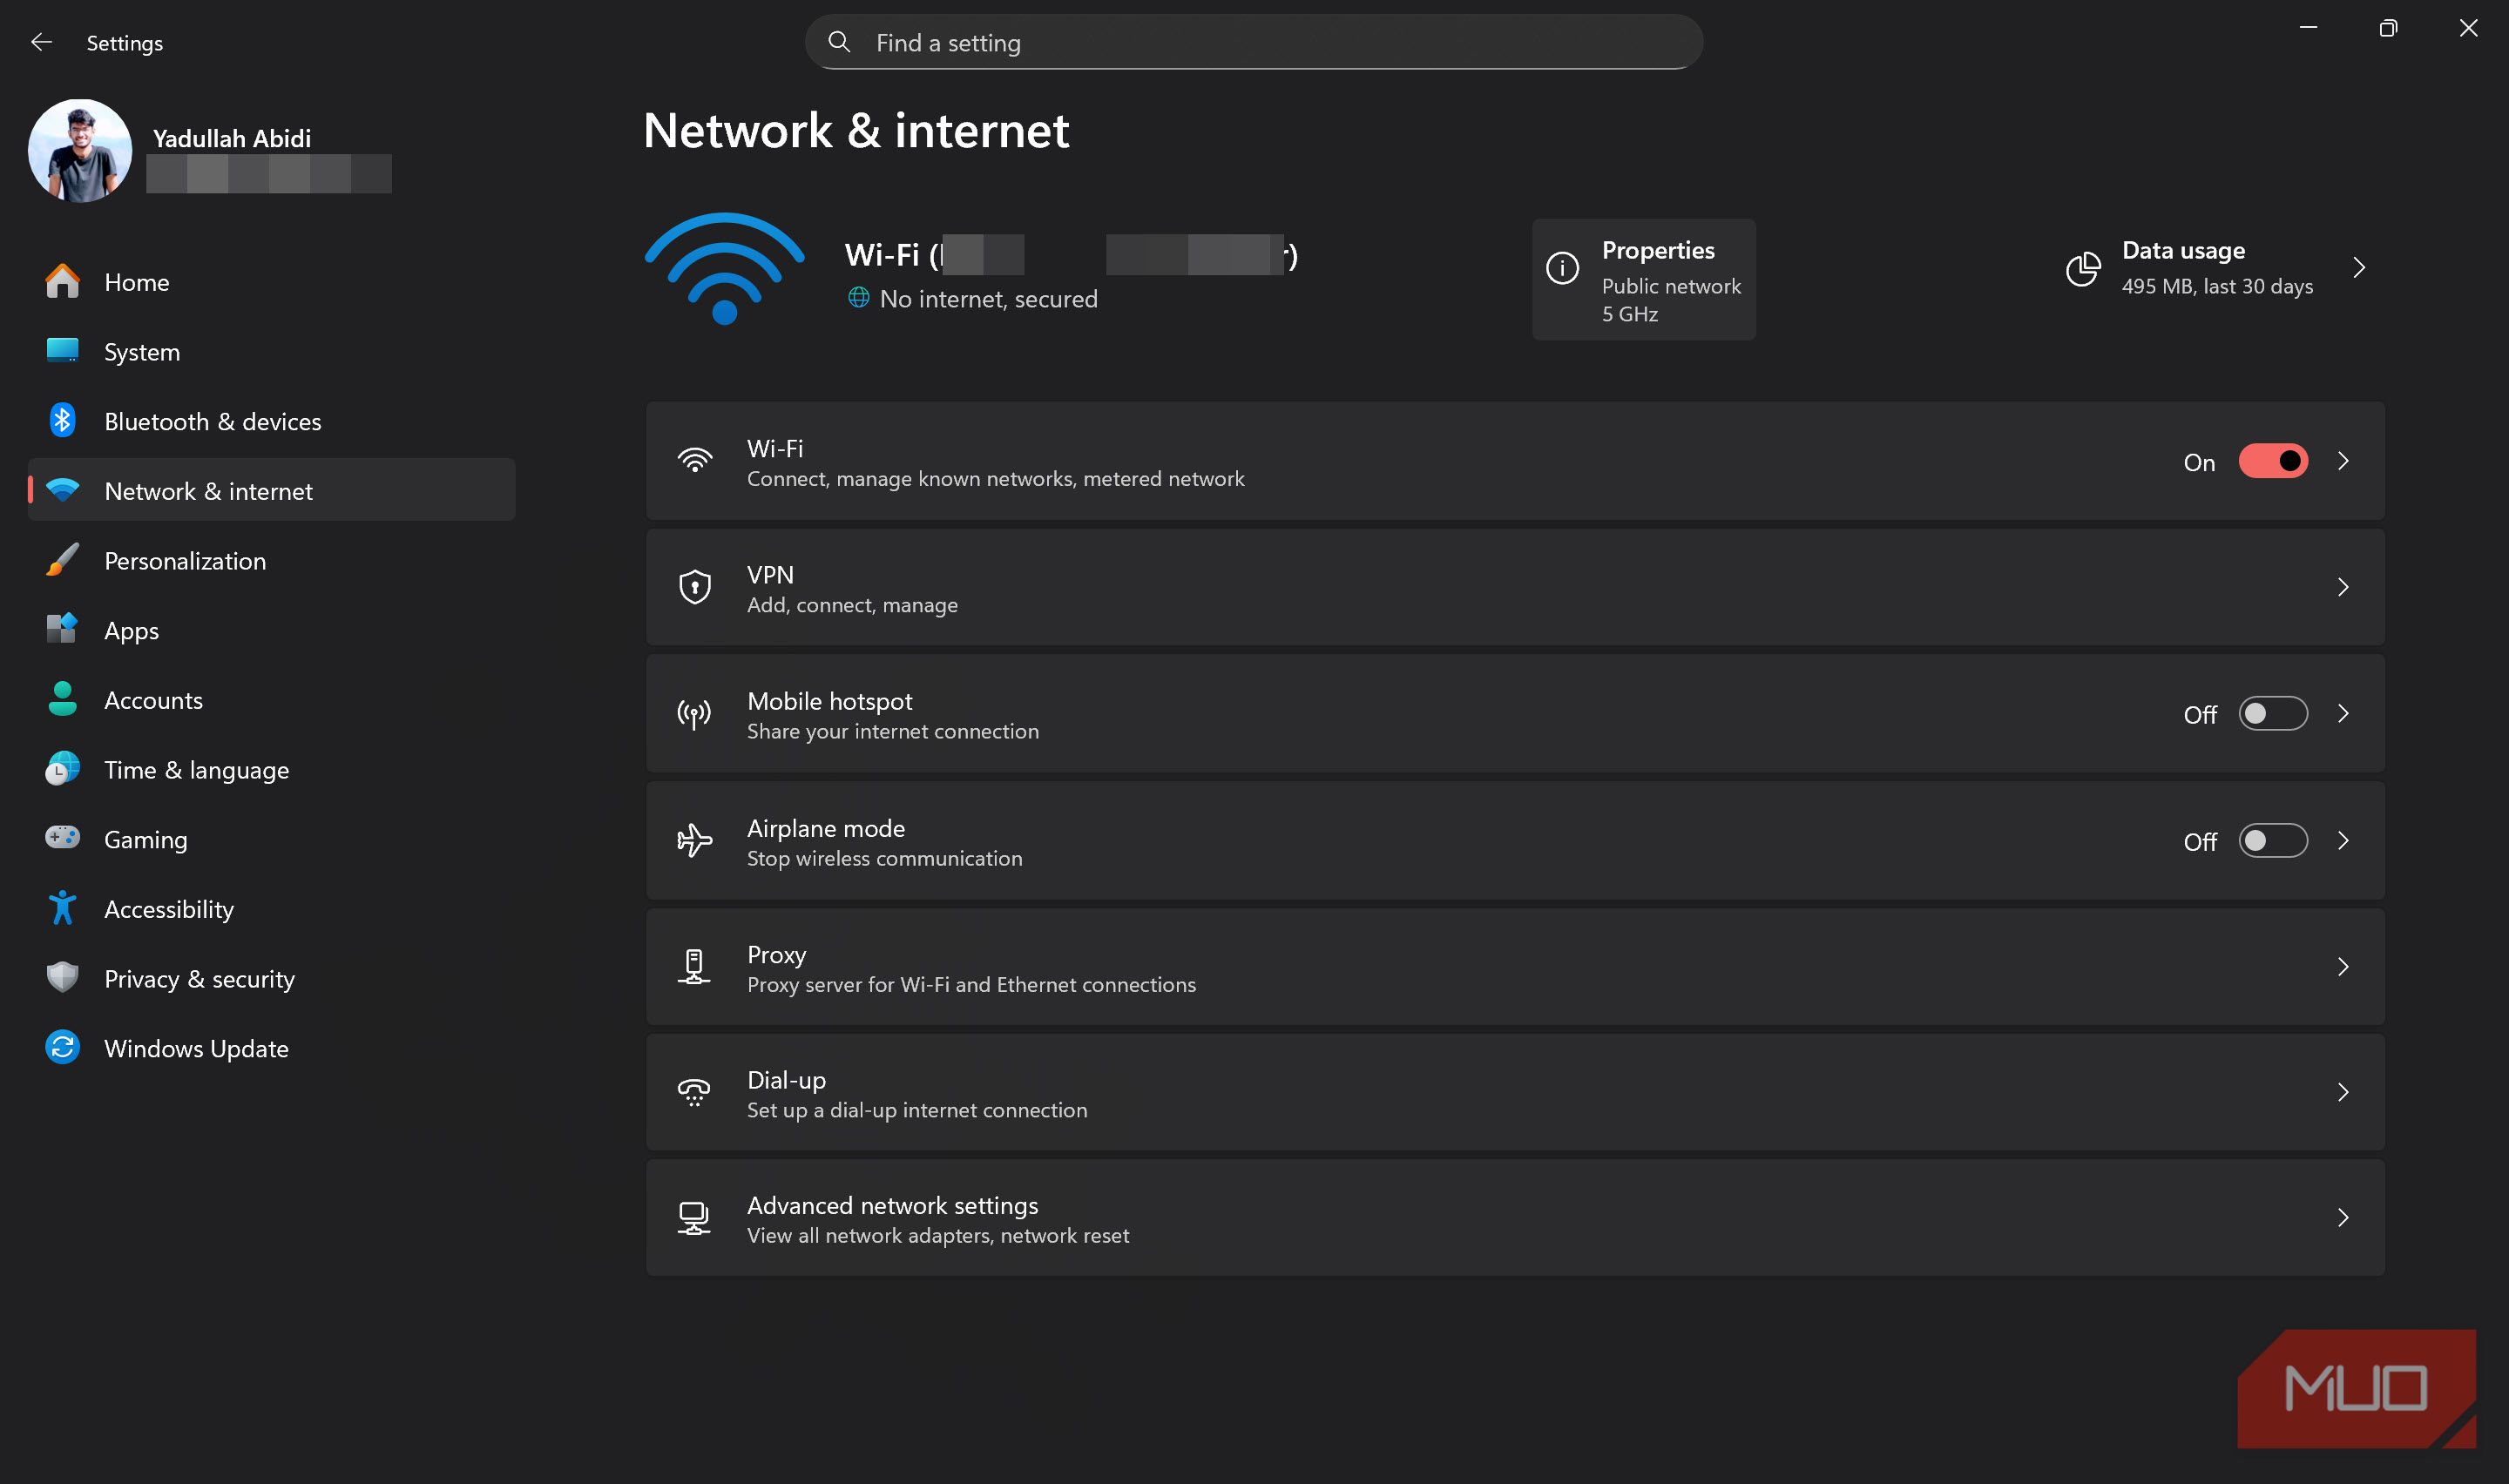
Task: Click the Find a setting search box
Action: pyautogui.click(x=1253, y=43)
